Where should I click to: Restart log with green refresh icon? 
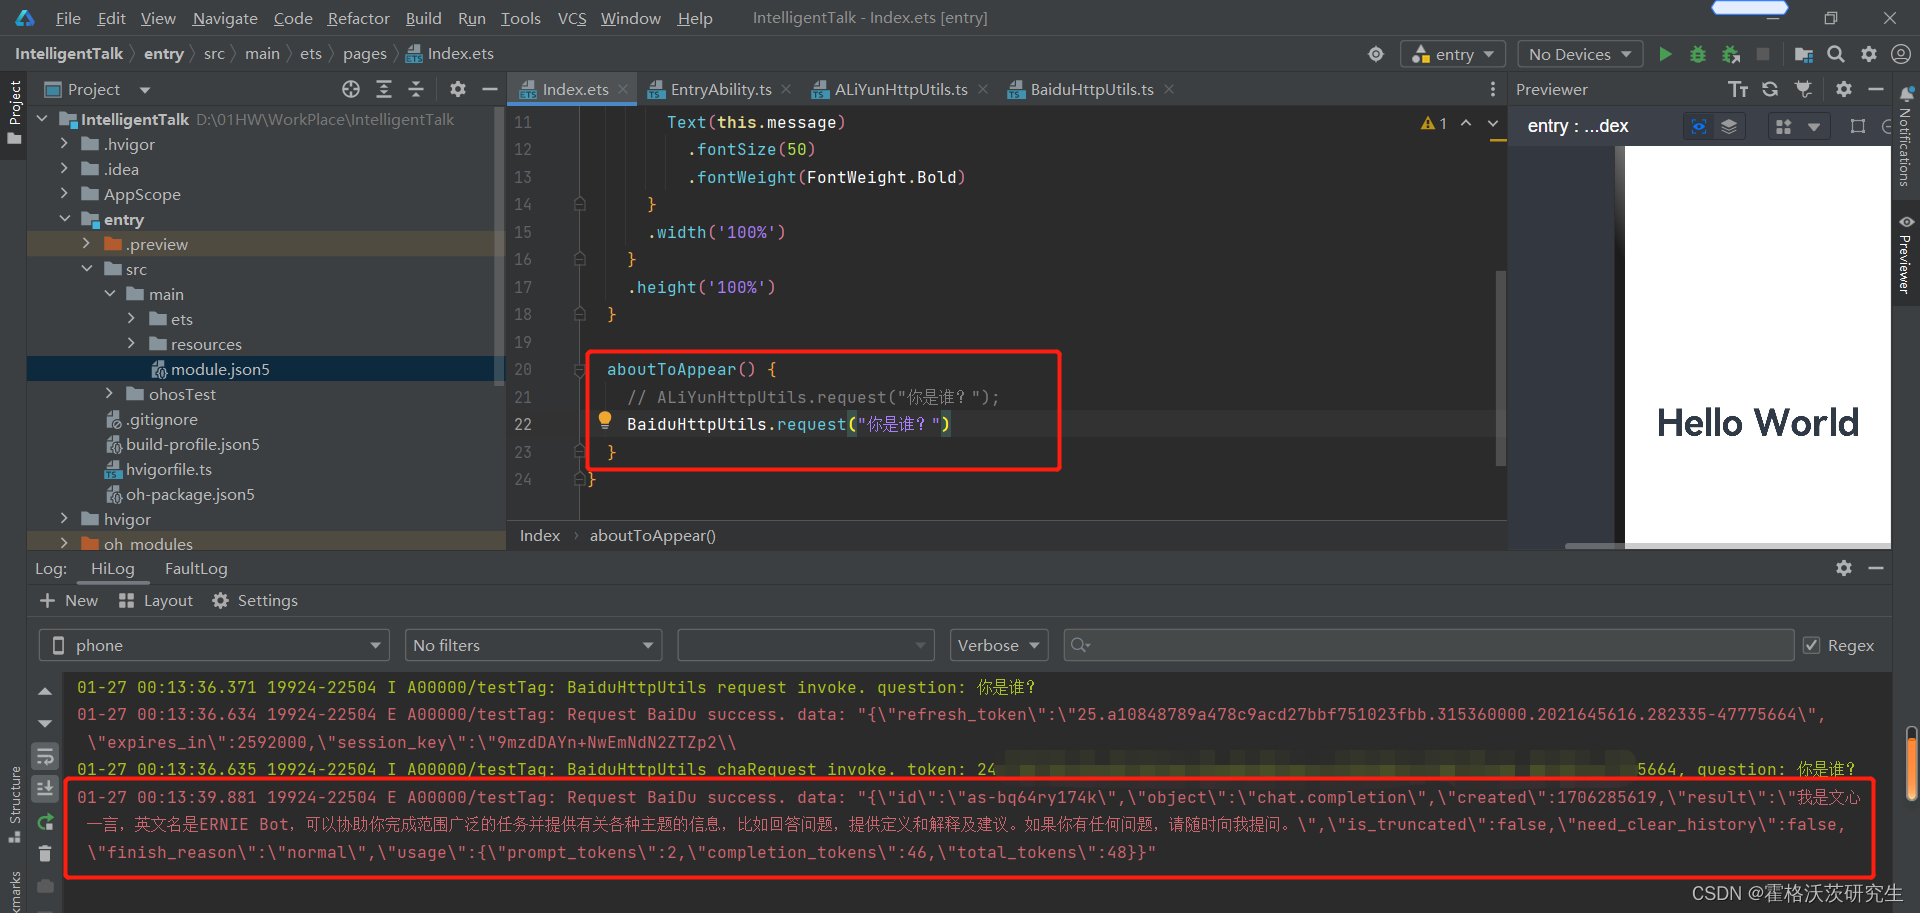45,821
